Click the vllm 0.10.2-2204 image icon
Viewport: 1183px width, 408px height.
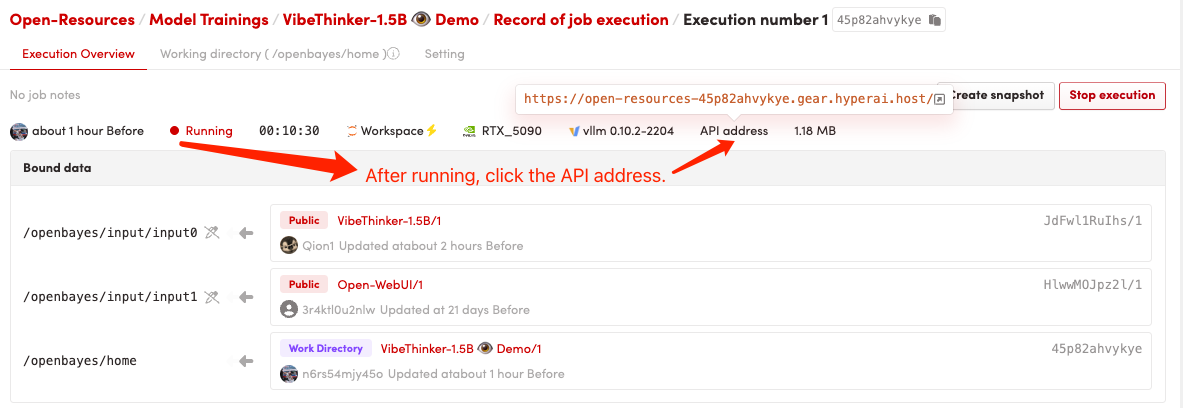[574, 131]
